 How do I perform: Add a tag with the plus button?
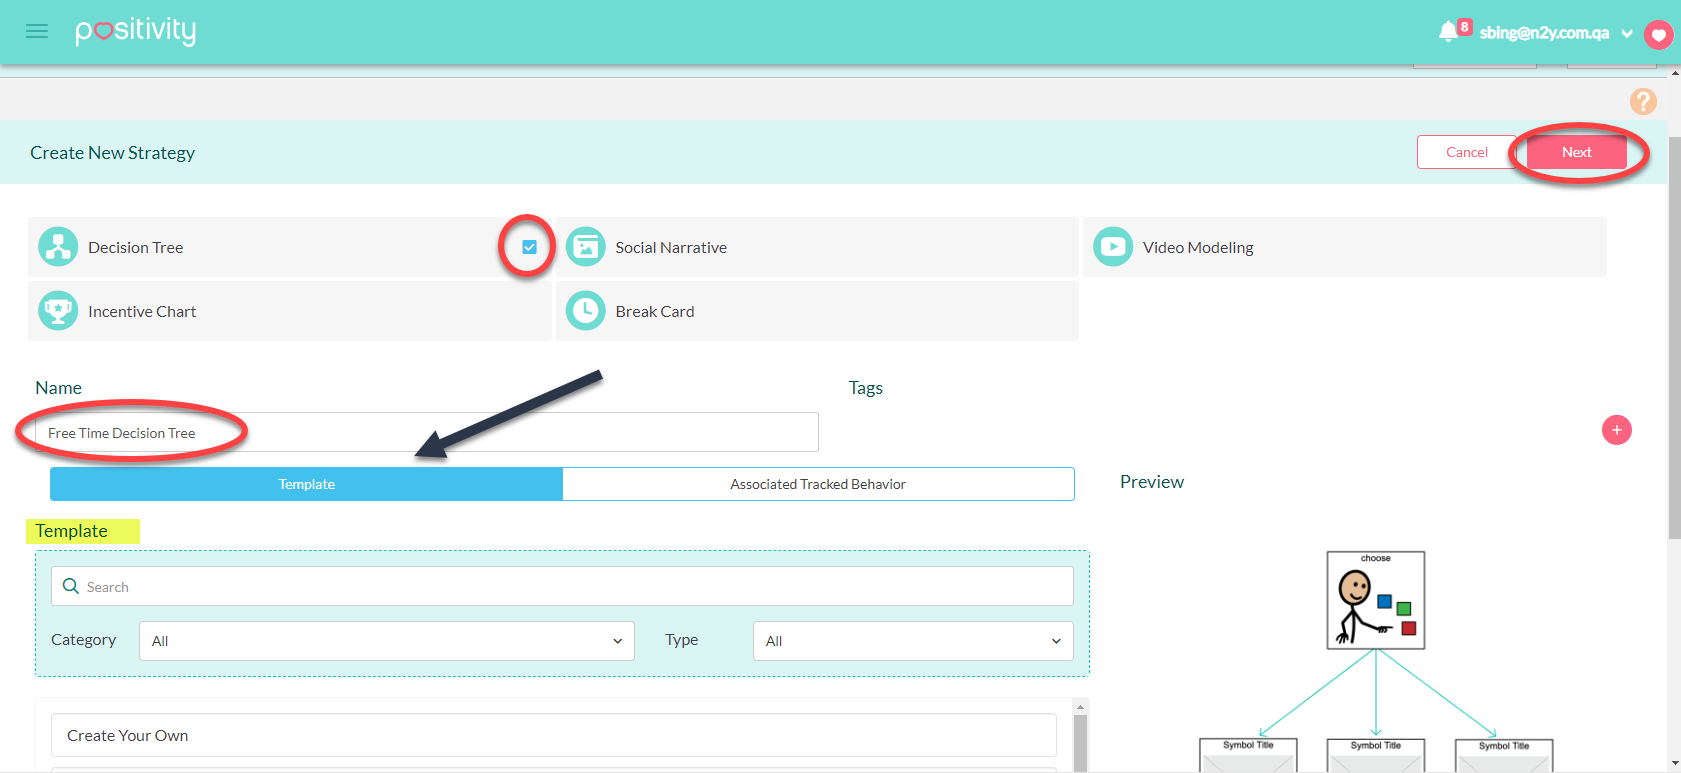tap(1617, 430)
